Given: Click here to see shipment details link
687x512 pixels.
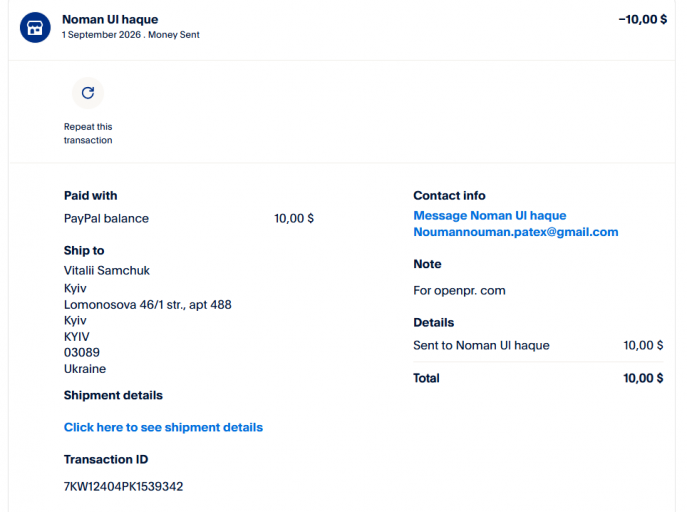Looking at the screenshot, I should pos(163,427).
